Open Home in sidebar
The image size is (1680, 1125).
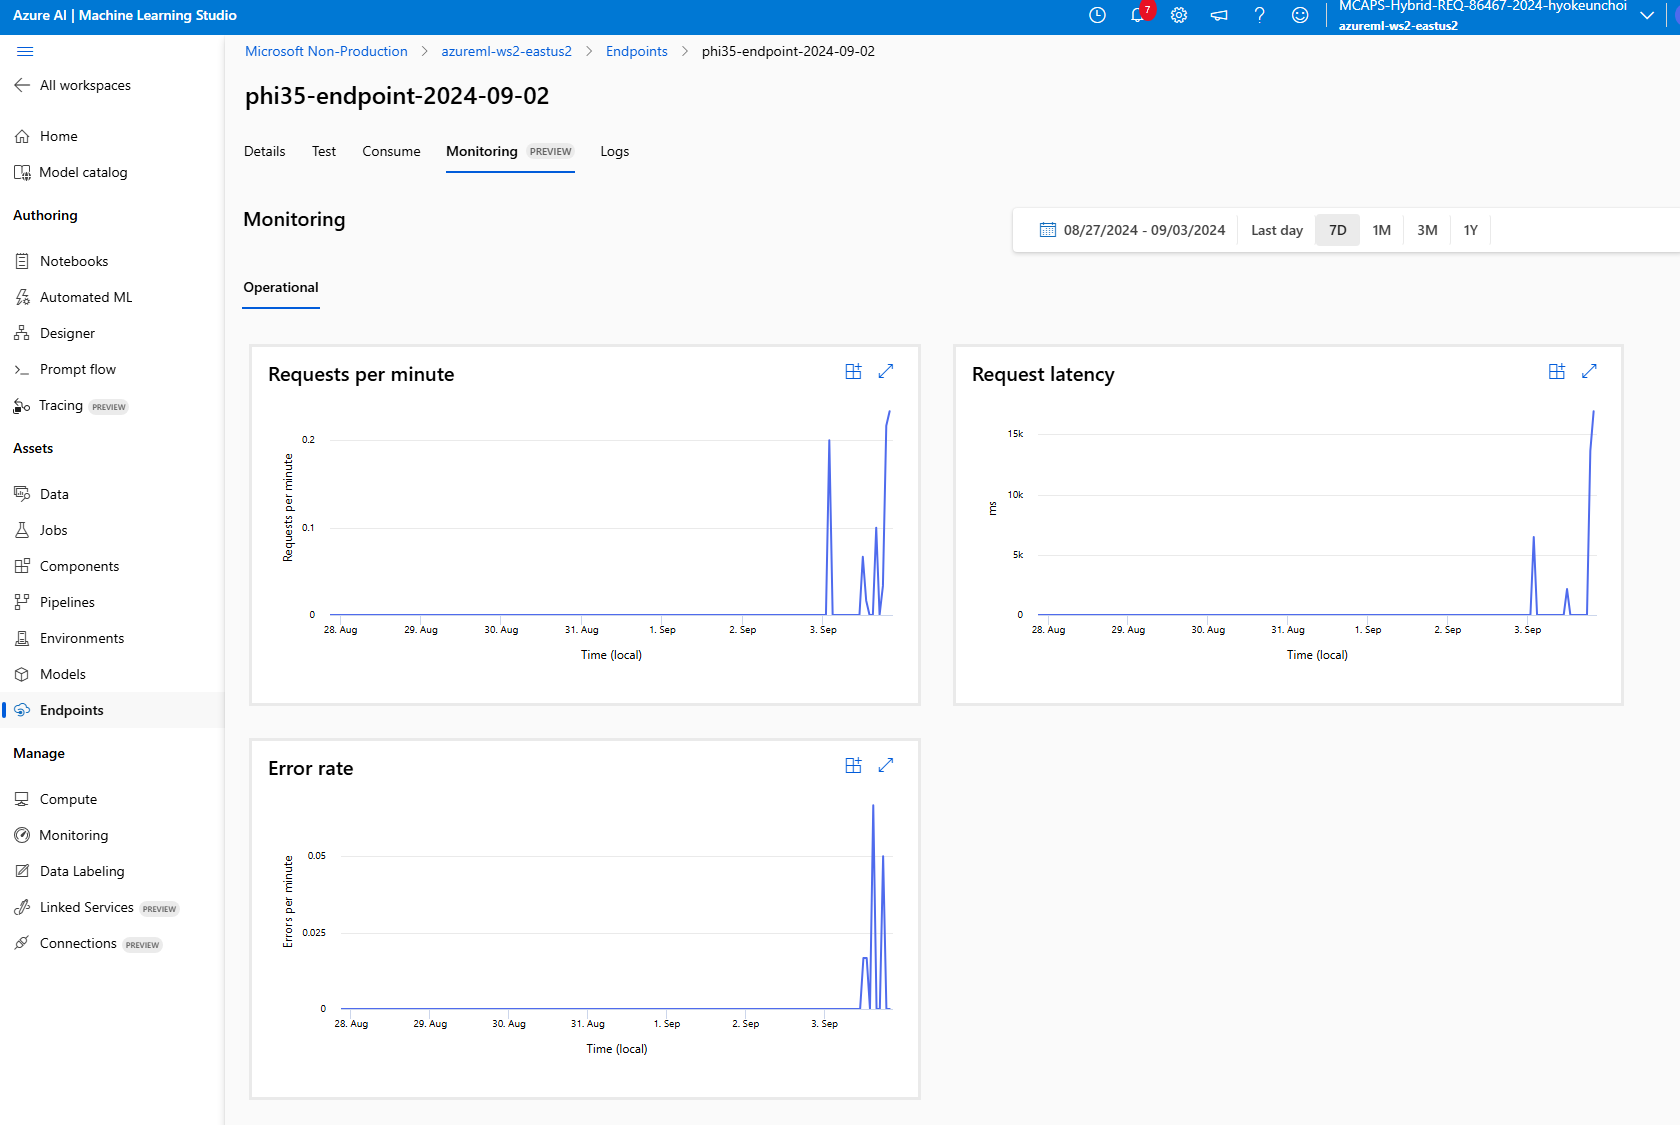click(46, 136)
